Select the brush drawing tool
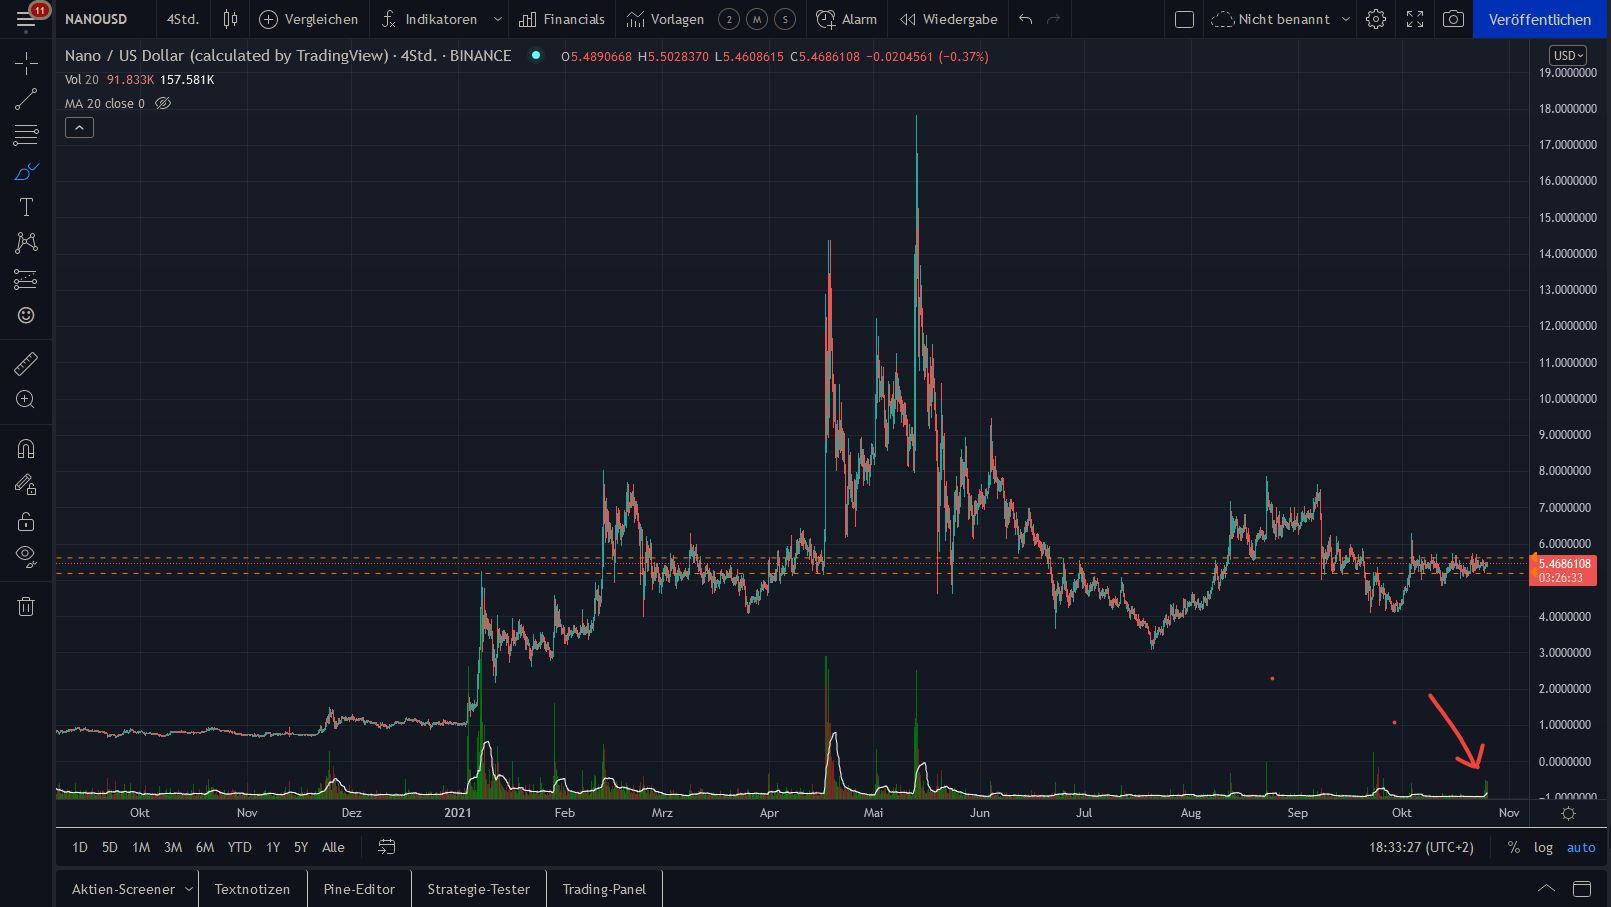 pyautogui.click(x=26, y=171)
